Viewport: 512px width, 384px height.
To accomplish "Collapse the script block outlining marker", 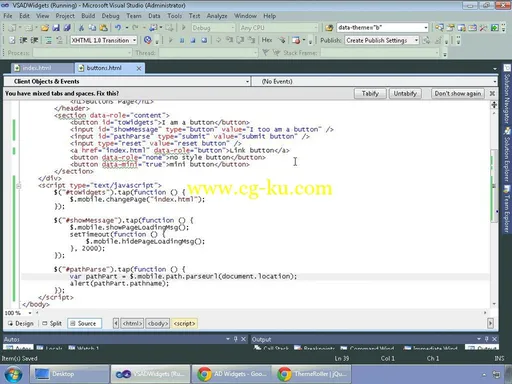I will [18, 186].
